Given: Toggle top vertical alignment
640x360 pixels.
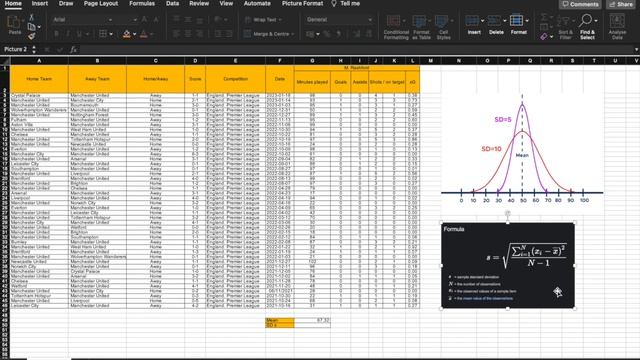Looking at the screenshot, I should coord(176,19).
